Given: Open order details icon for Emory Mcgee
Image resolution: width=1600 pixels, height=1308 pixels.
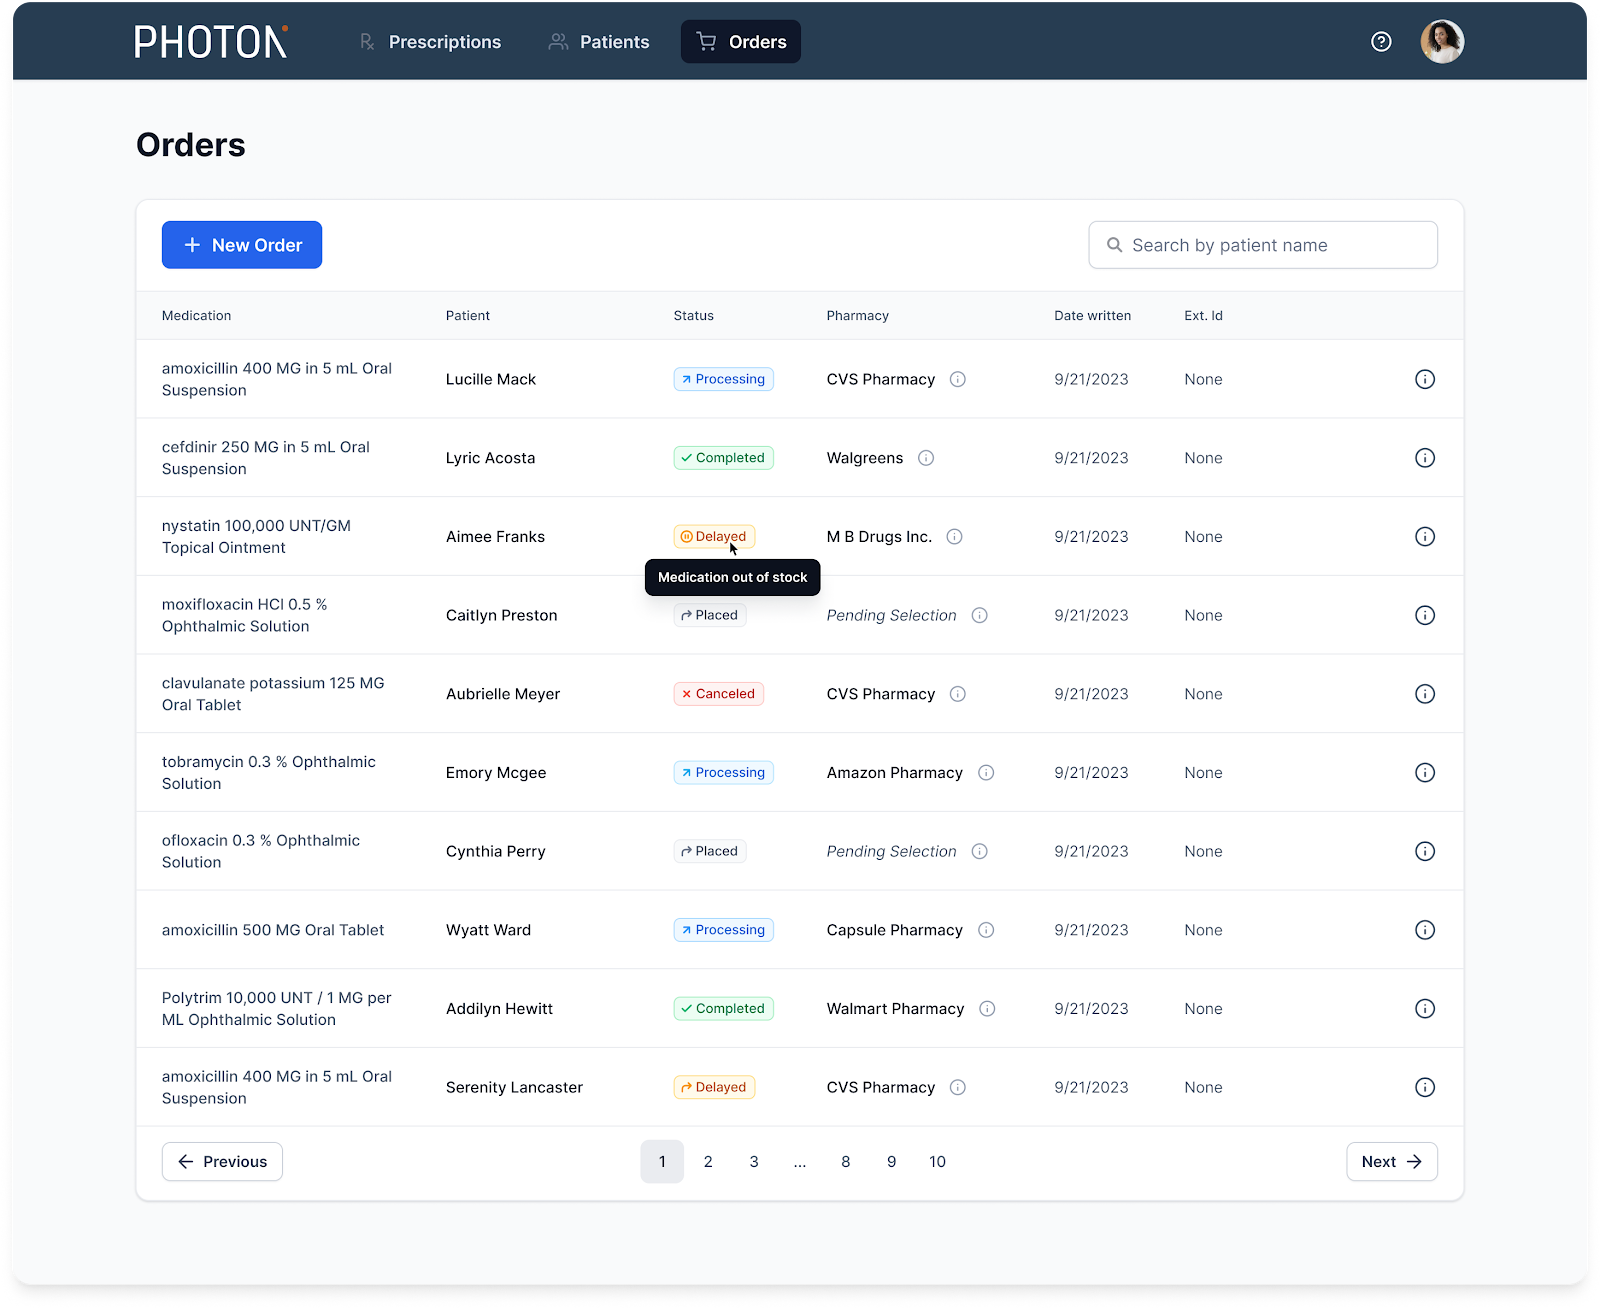Looking at the screenshot, I should (1425, 773).
